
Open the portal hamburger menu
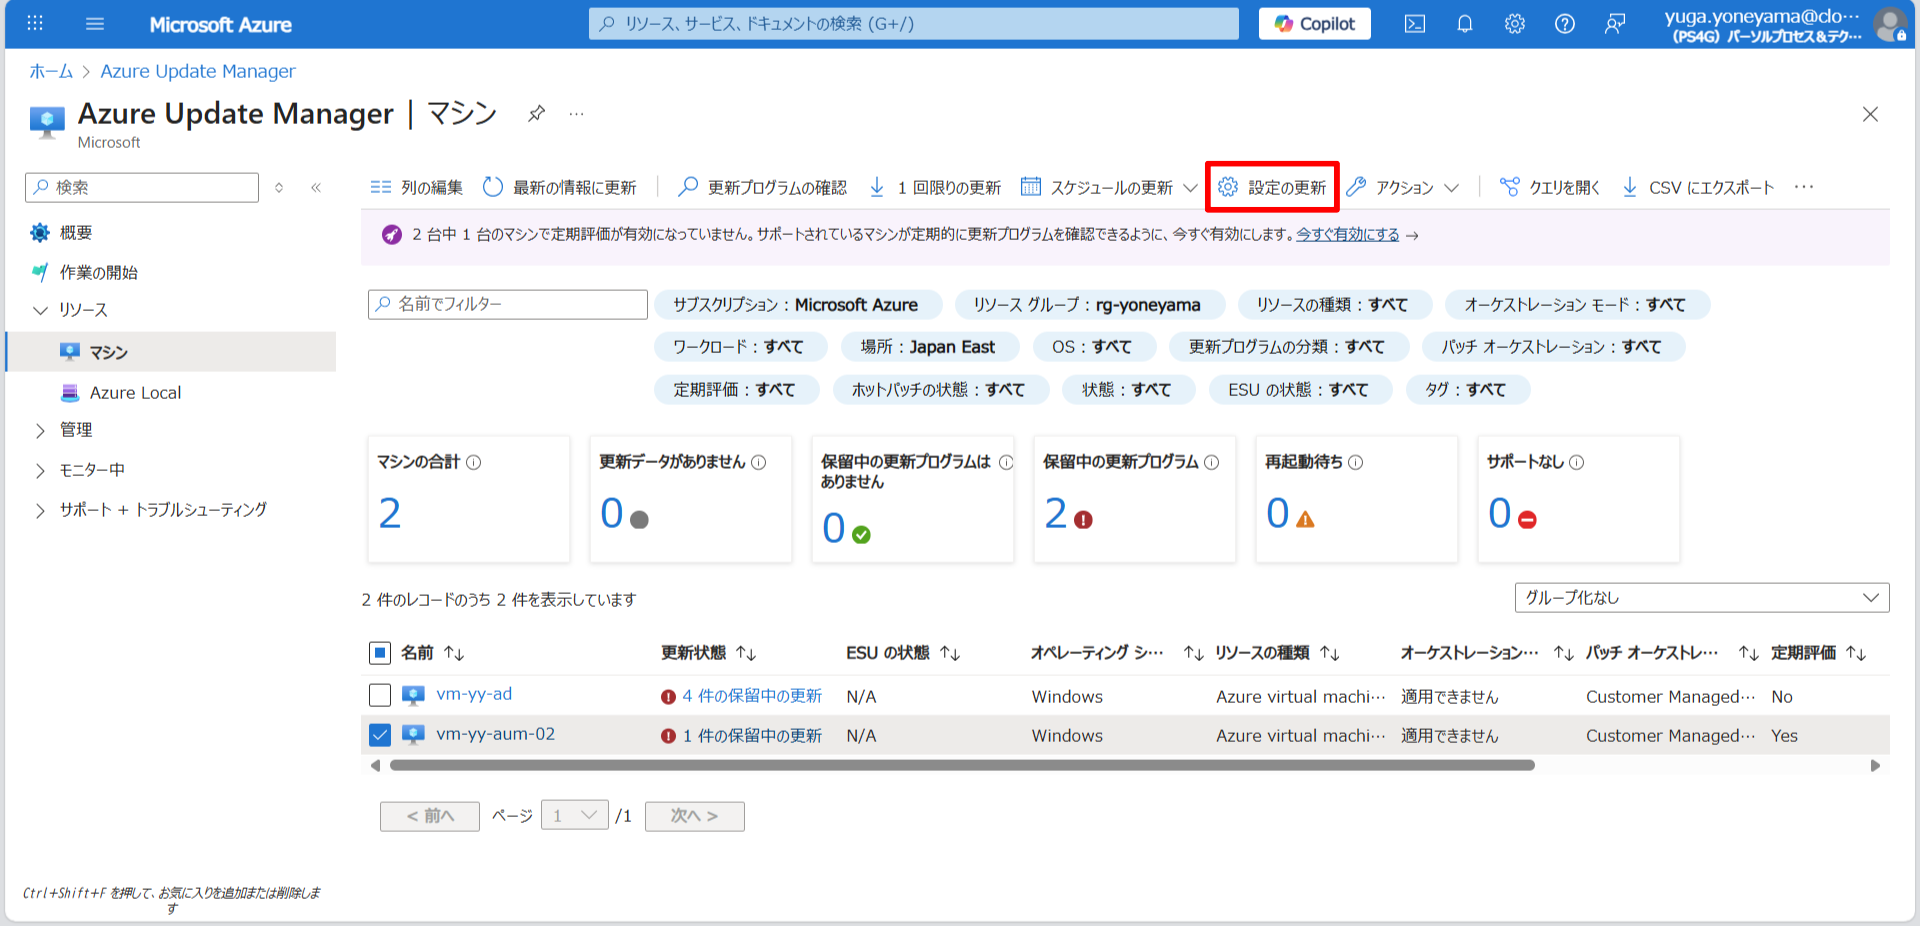coord(95,23)
